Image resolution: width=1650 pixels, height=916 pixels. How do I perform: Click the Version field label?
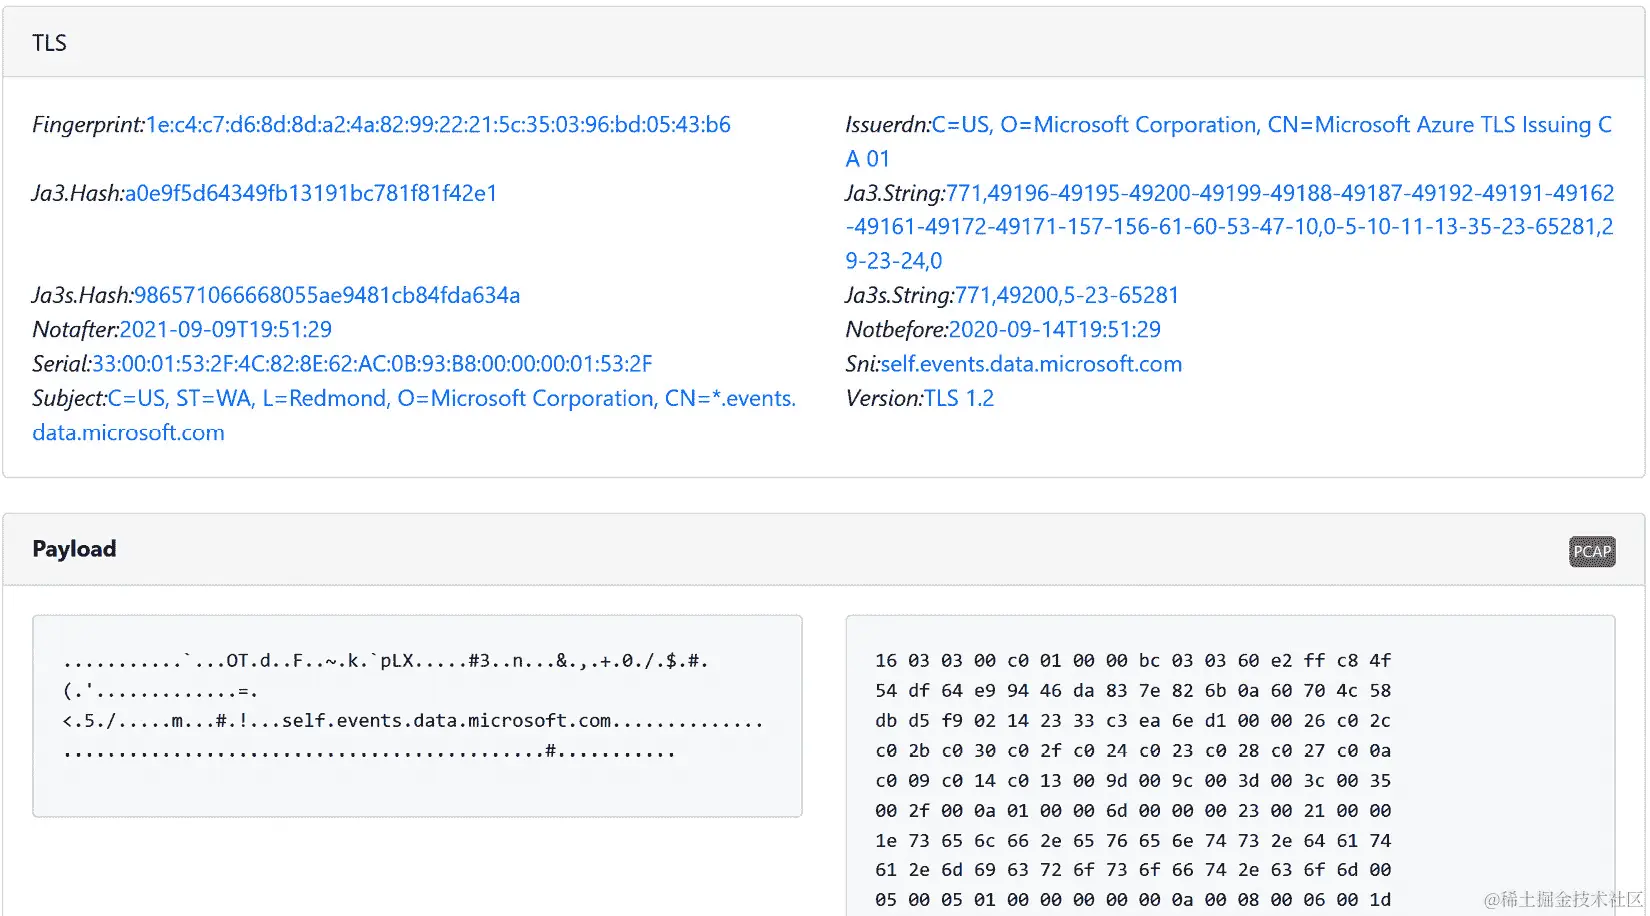coord(884,398)
